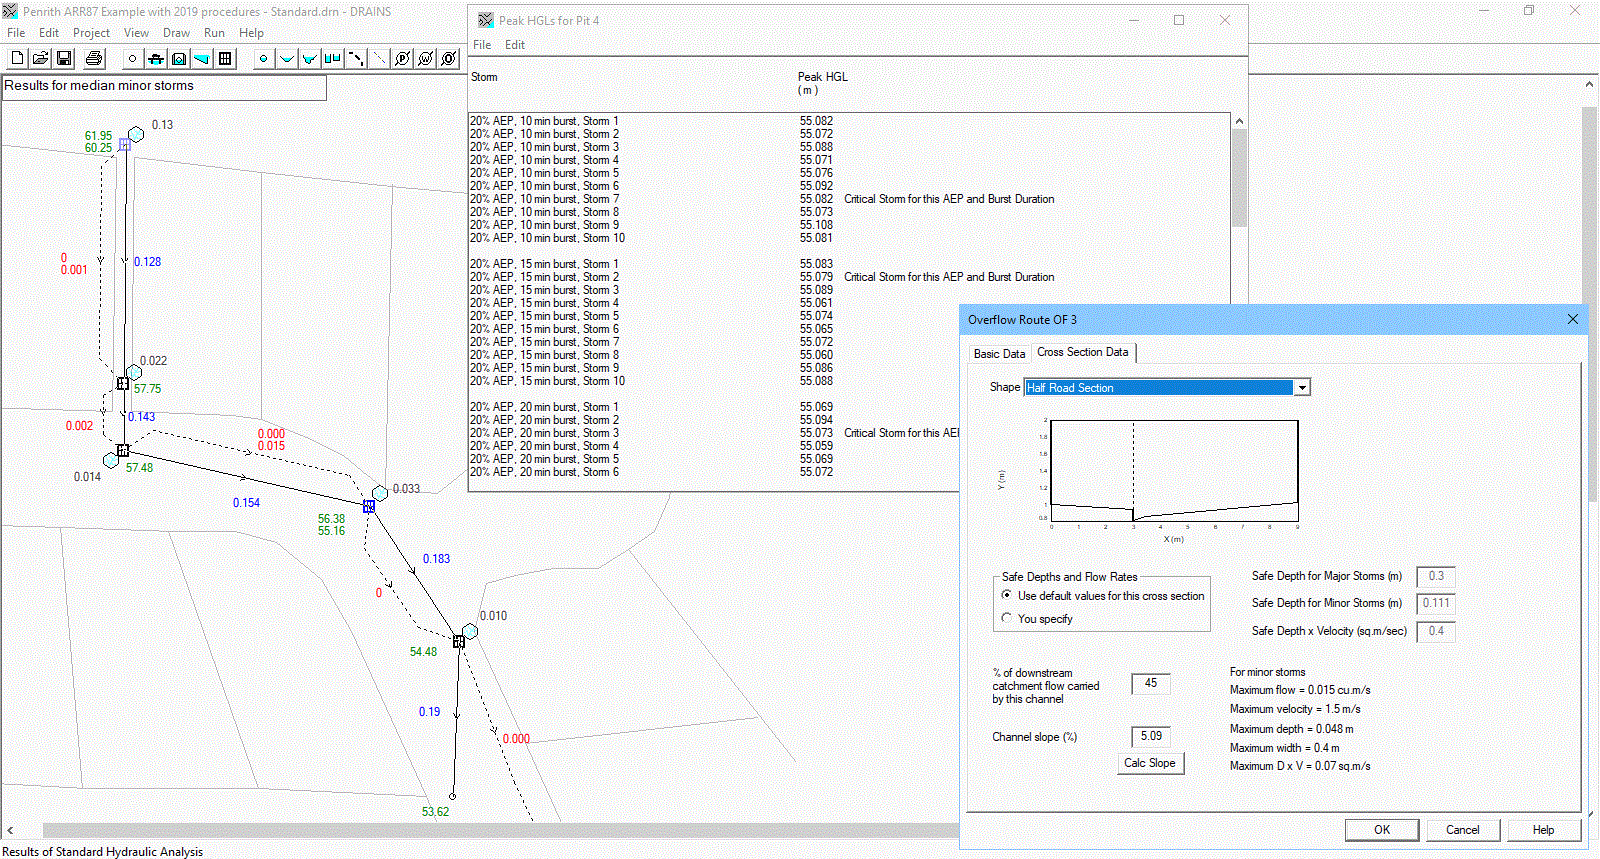Expand the Shape dropdown list

point(1301,388)
